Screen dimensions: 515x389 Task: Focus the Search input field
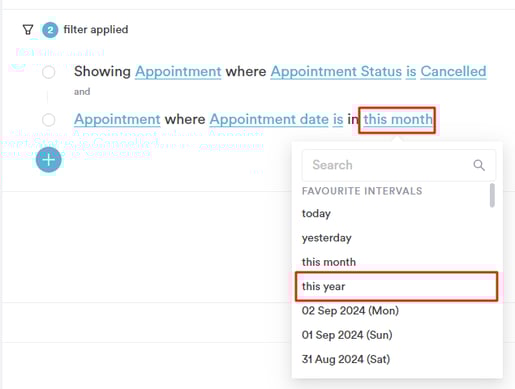pyautogui.click(x=399, y=165)
